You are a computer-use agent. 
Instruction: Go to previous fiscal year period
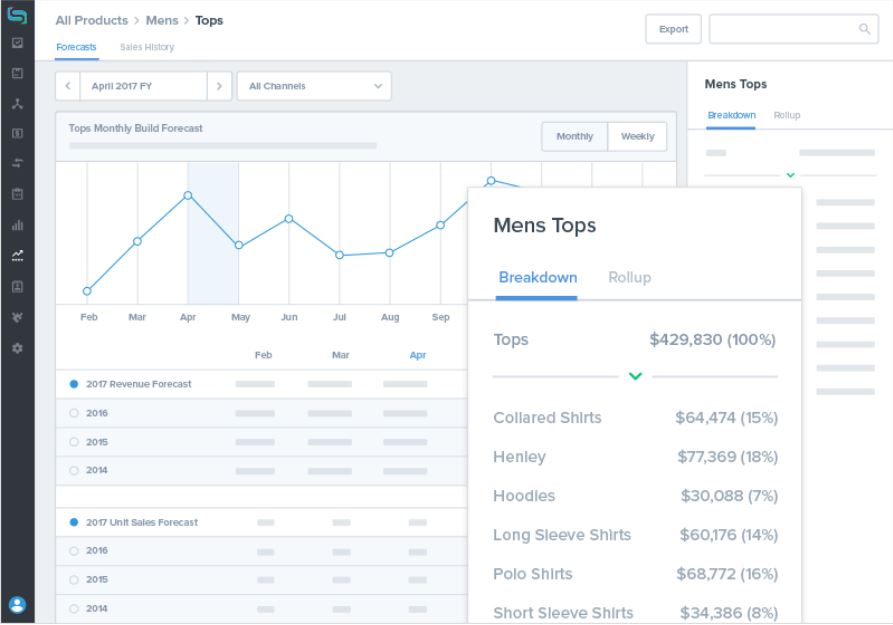68,86
